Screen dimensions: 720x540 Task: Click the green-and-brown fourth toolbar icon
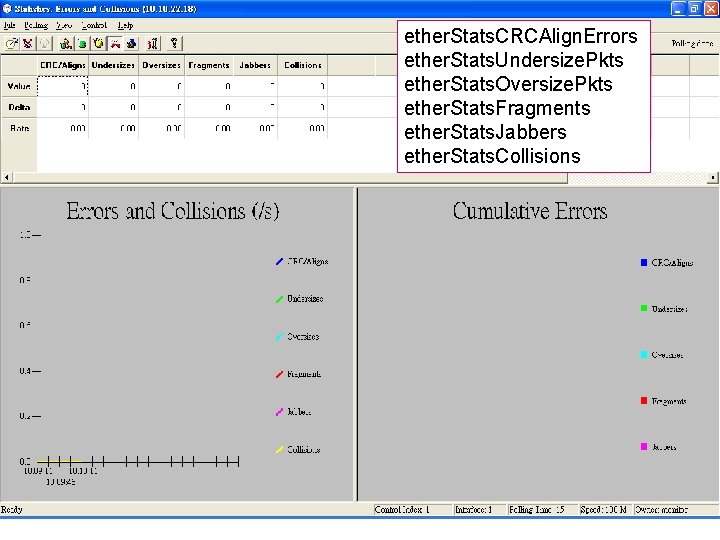click(x=66, y=44)
